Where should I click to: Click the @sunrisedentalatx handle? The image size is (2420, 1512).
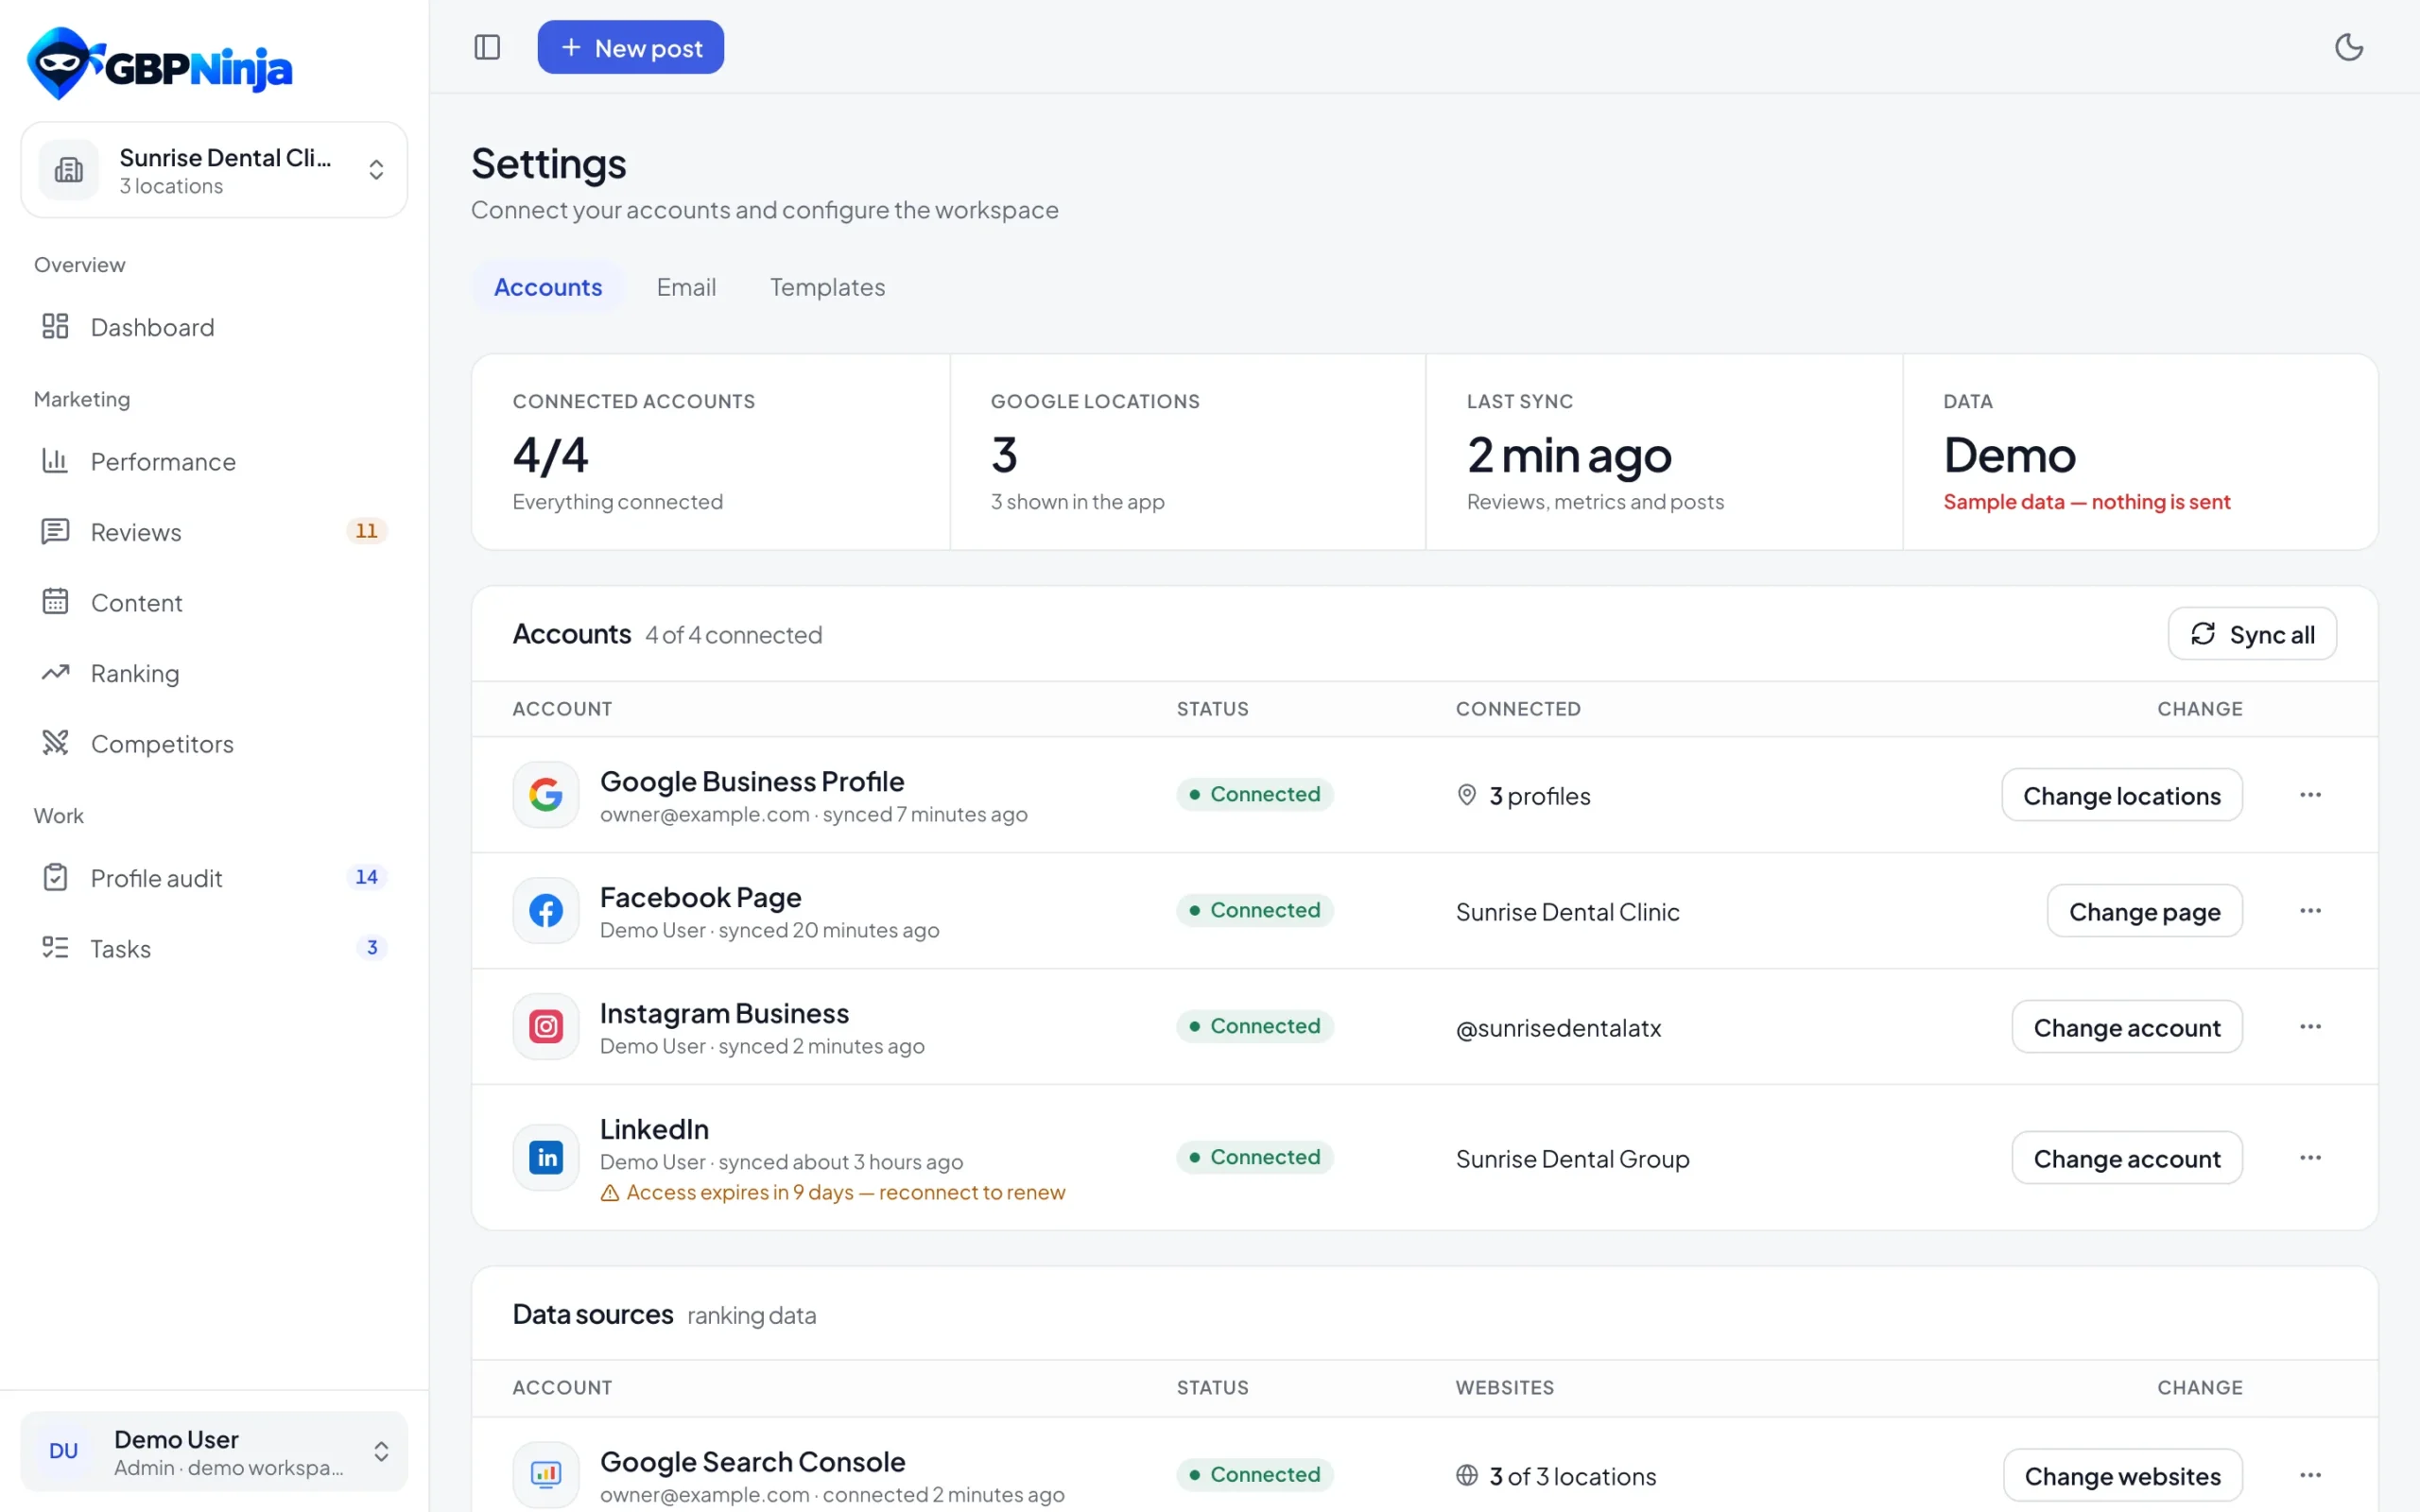1558,1028
